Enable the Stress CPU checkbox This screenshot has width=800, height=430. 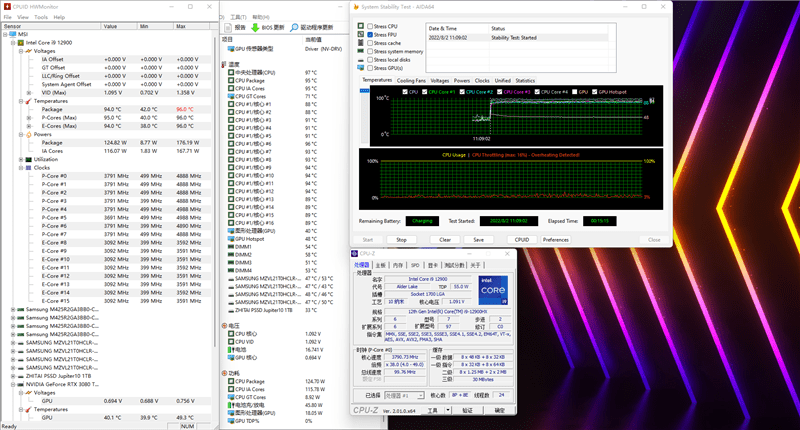(370, 26)
